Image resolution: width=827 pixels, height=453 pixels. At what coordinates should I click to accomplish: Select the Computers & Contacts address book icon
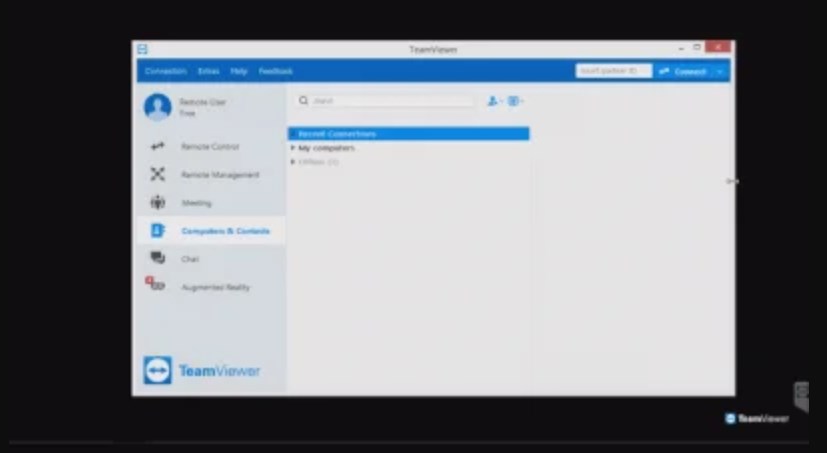(x=157, y=230)
